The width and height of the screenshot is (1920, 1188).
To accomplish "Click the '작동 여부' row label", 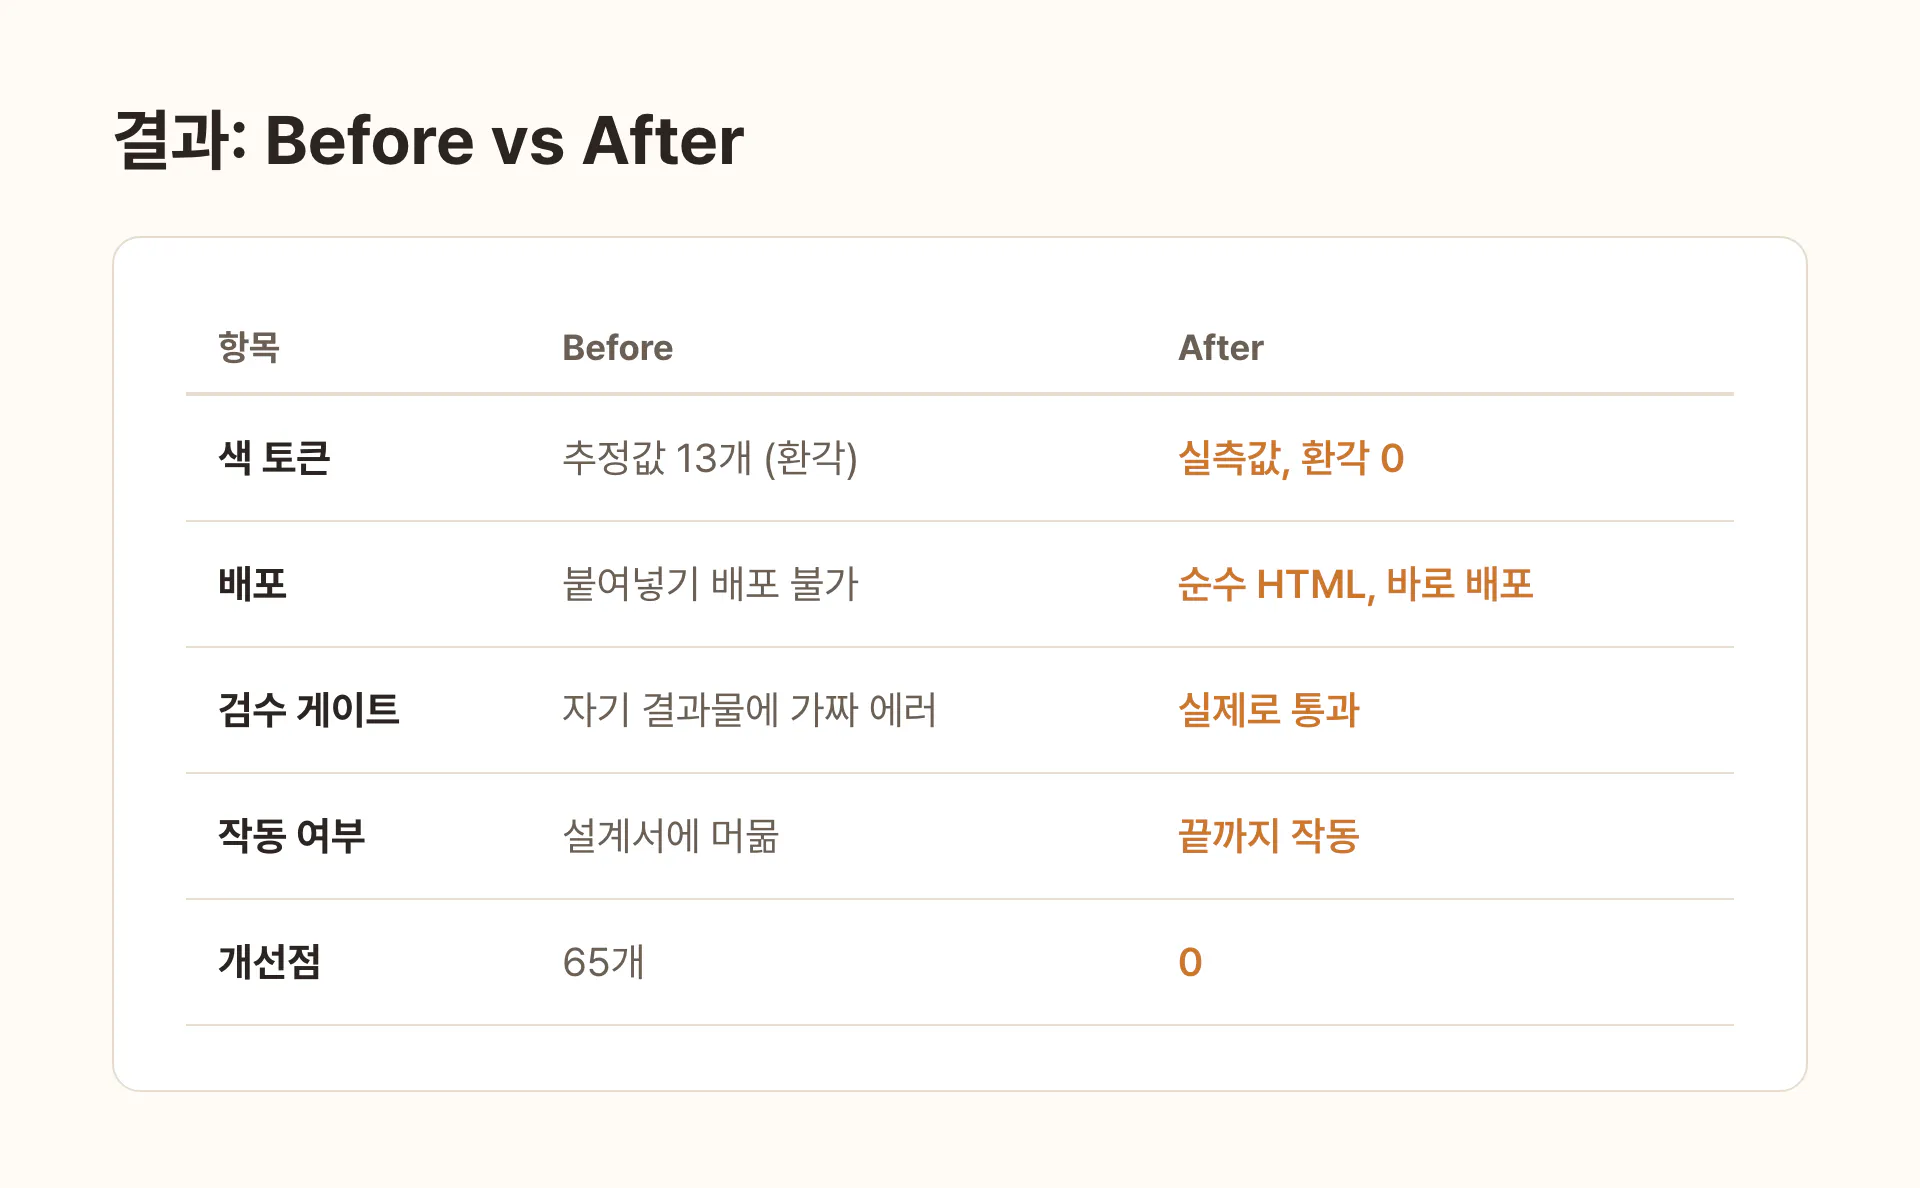I will pos(291,836).
